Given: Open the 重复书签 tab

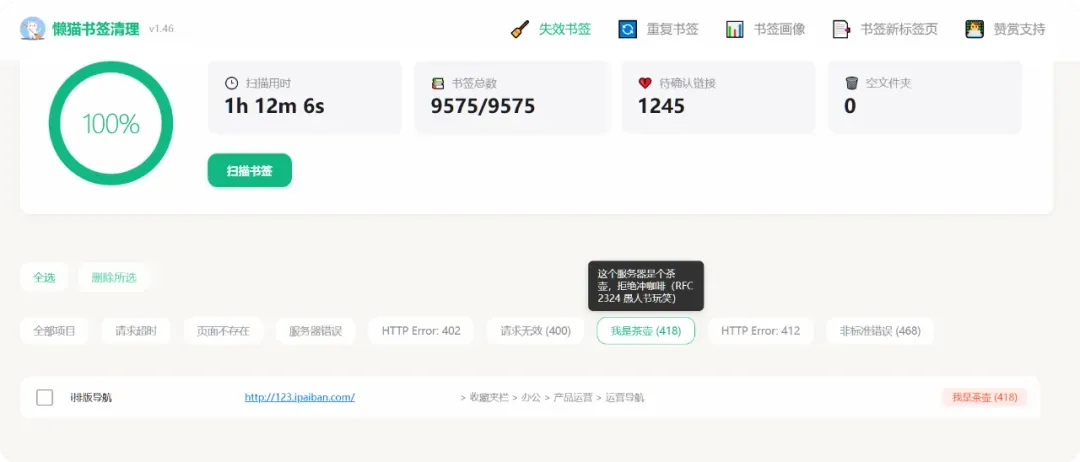Looking at the screenshot, I should [672, 30].
